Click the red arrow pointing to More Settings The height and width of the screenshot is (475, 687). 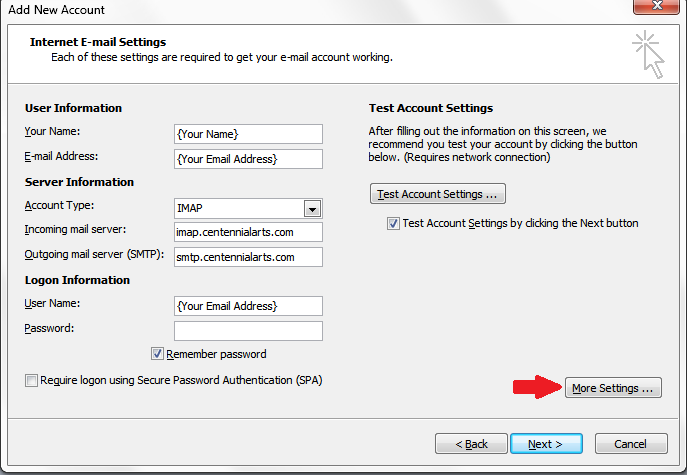[538, 387]
